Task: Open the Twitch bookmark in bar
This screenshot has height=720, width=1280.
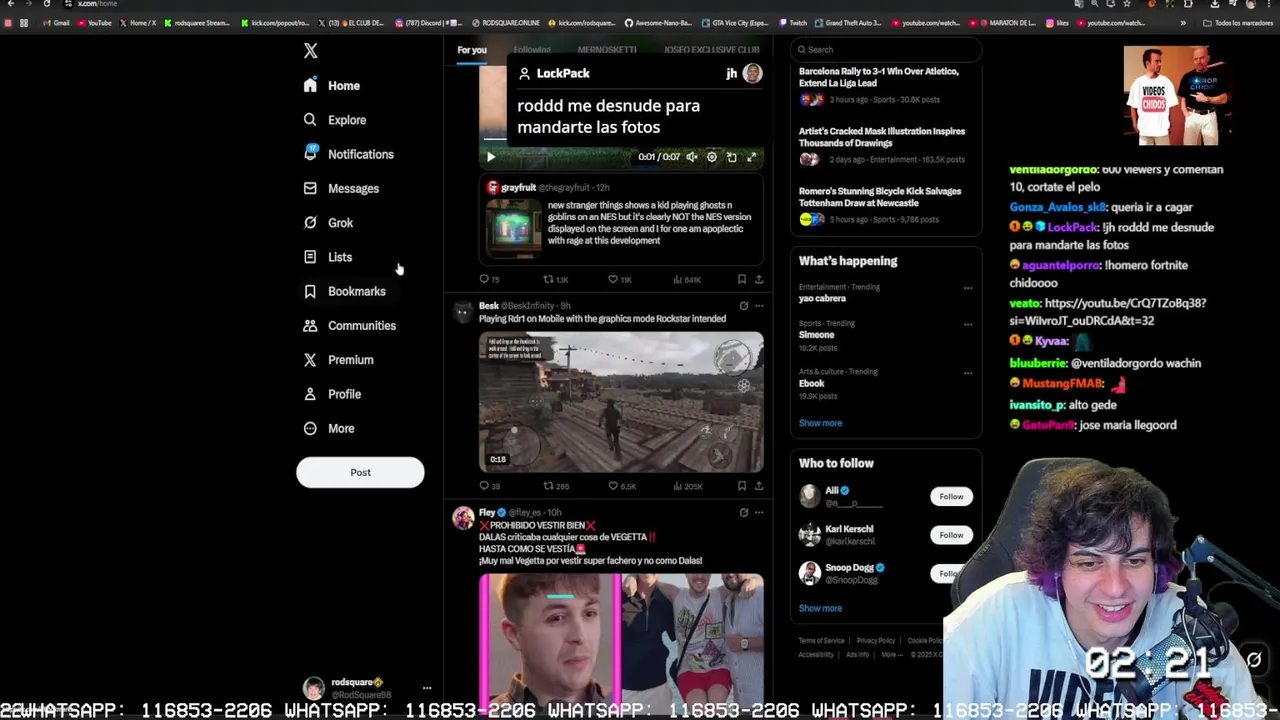Action: click(793, 23)
